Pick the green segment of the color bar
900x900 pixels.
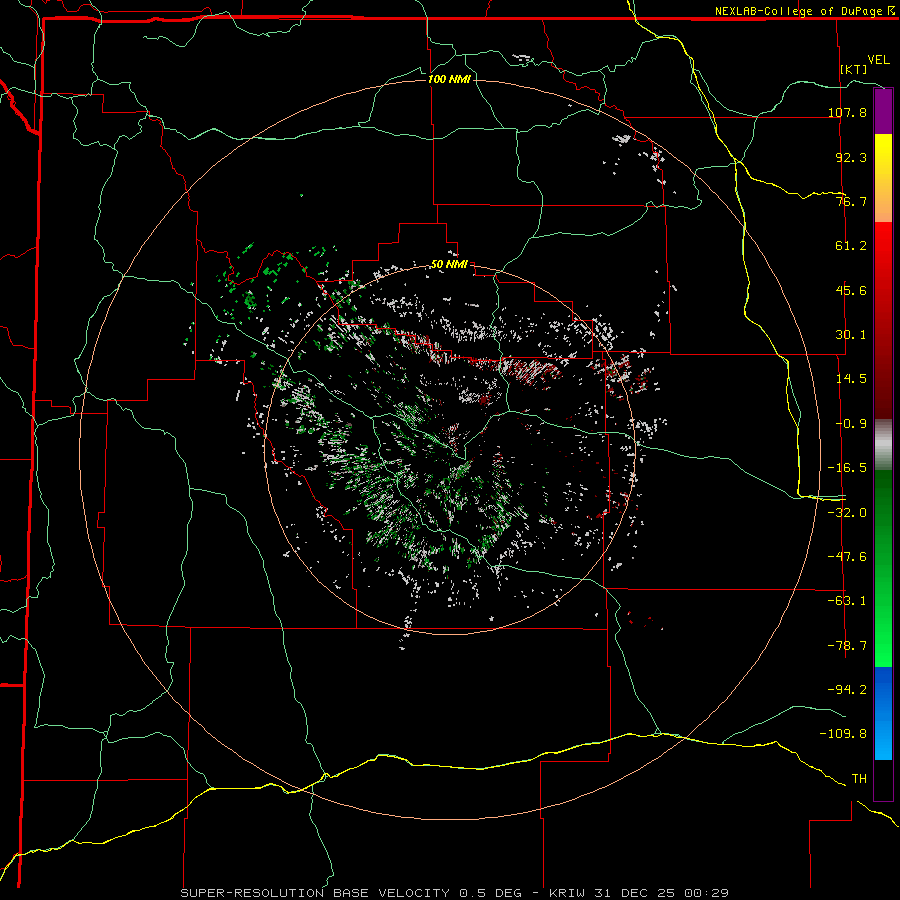883,568
